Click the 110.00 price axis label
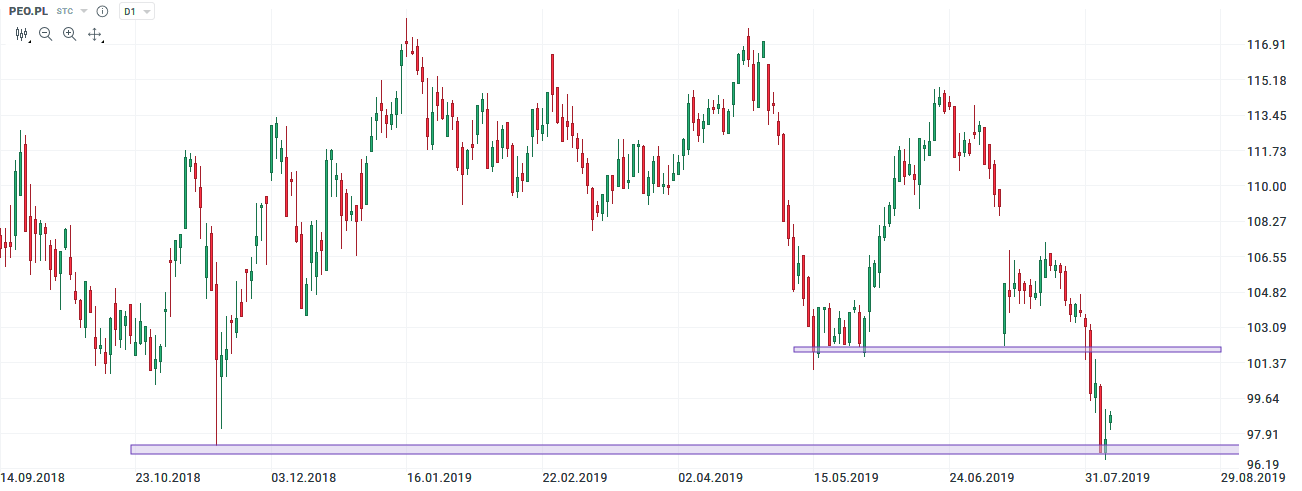The image size is (1302, 491). point(1266,186)
